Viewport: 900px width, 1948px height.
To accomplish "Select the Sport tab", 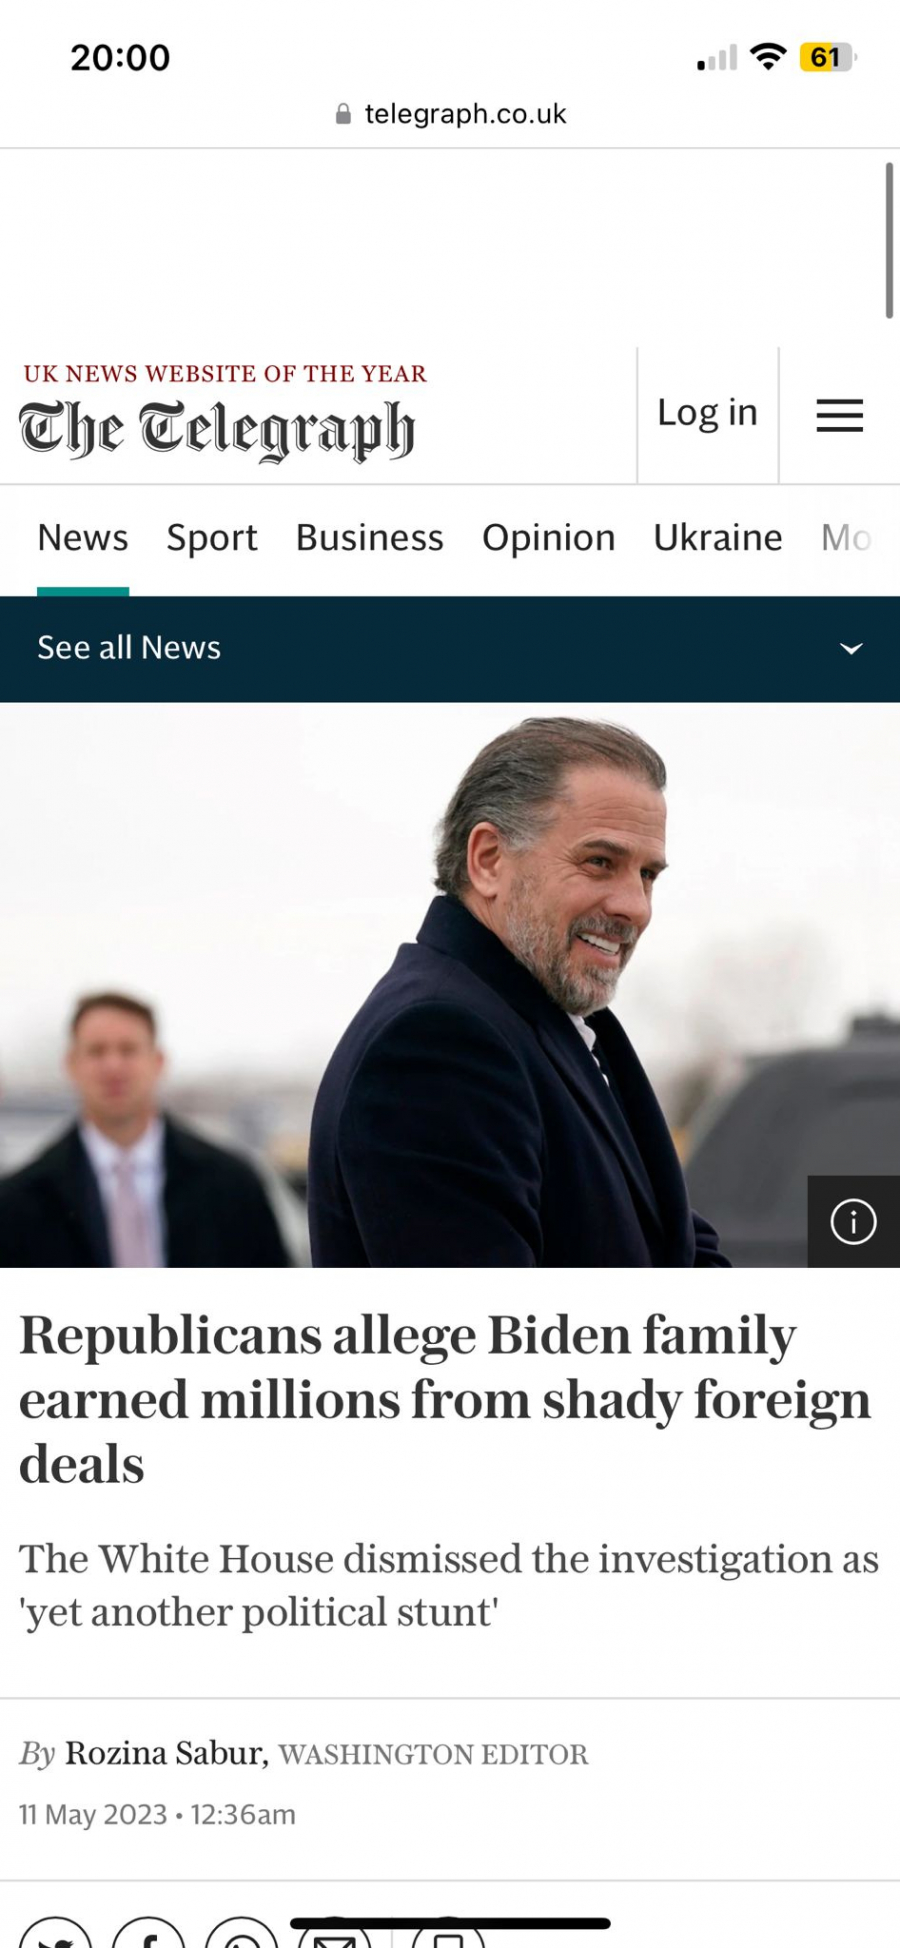I will pyautogui.click(x=212, y=538).
